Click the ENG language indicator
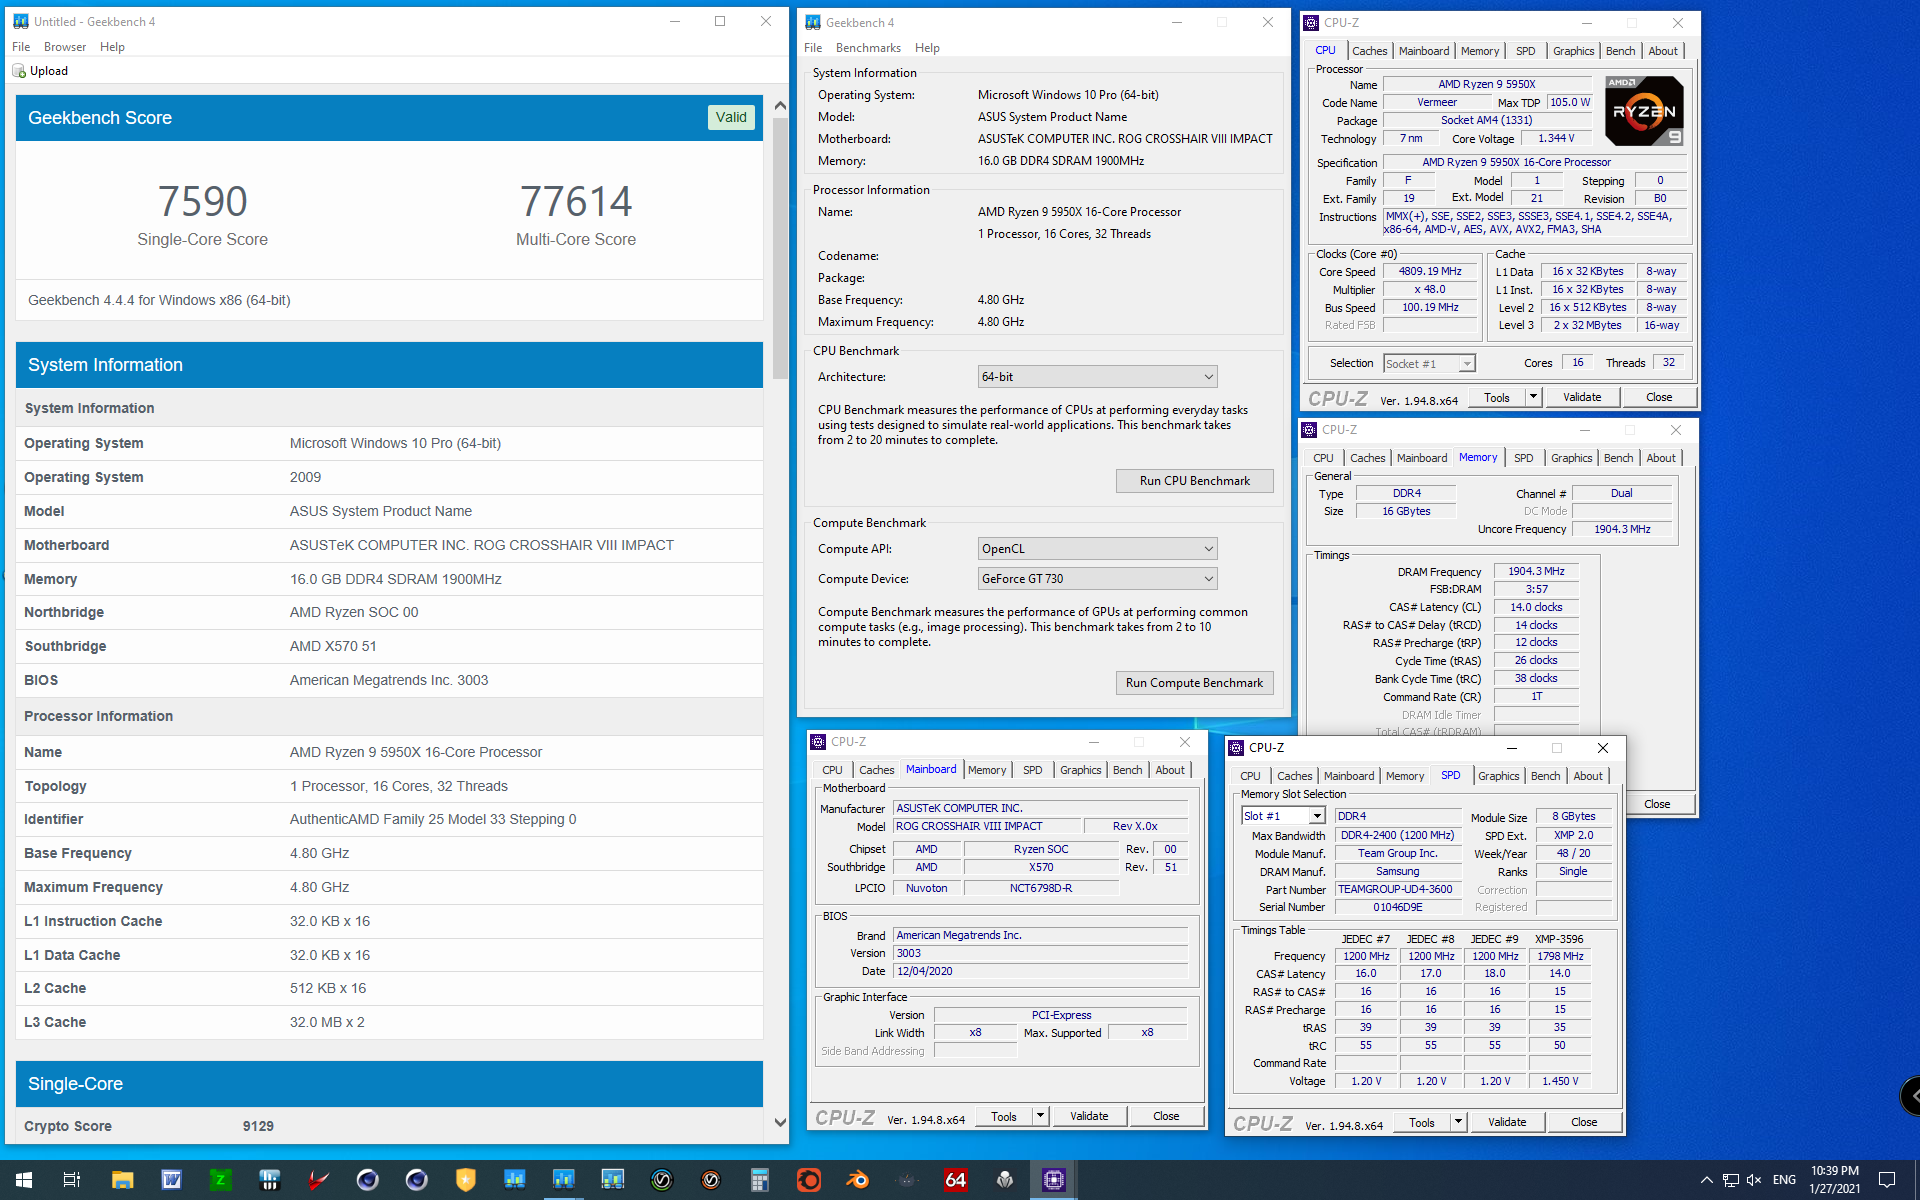Screen dimensions: 1920x1200 pos(1784,1180)
